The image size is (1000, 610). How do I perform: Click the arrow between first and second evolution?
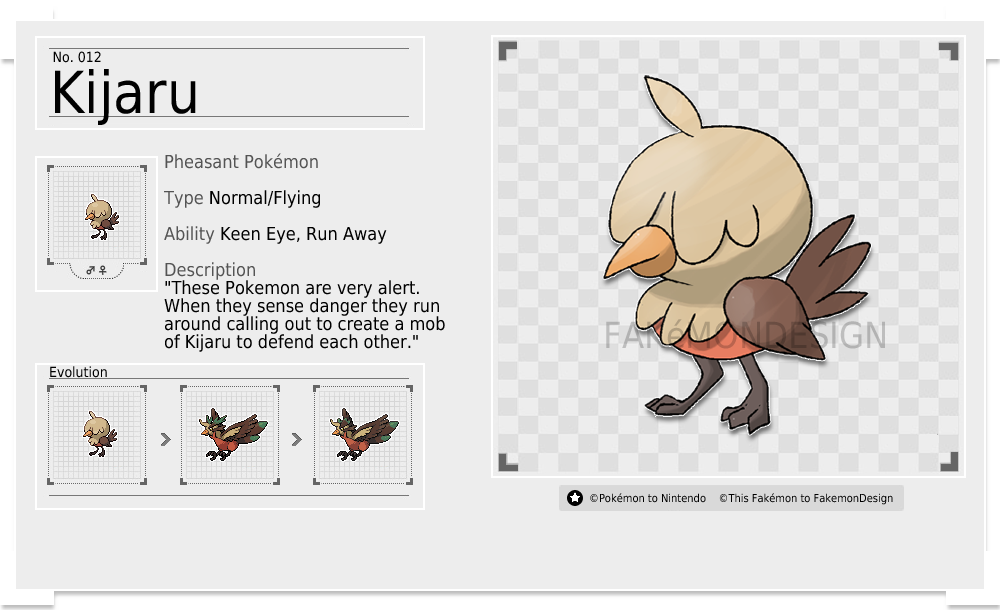click(165, 440)
